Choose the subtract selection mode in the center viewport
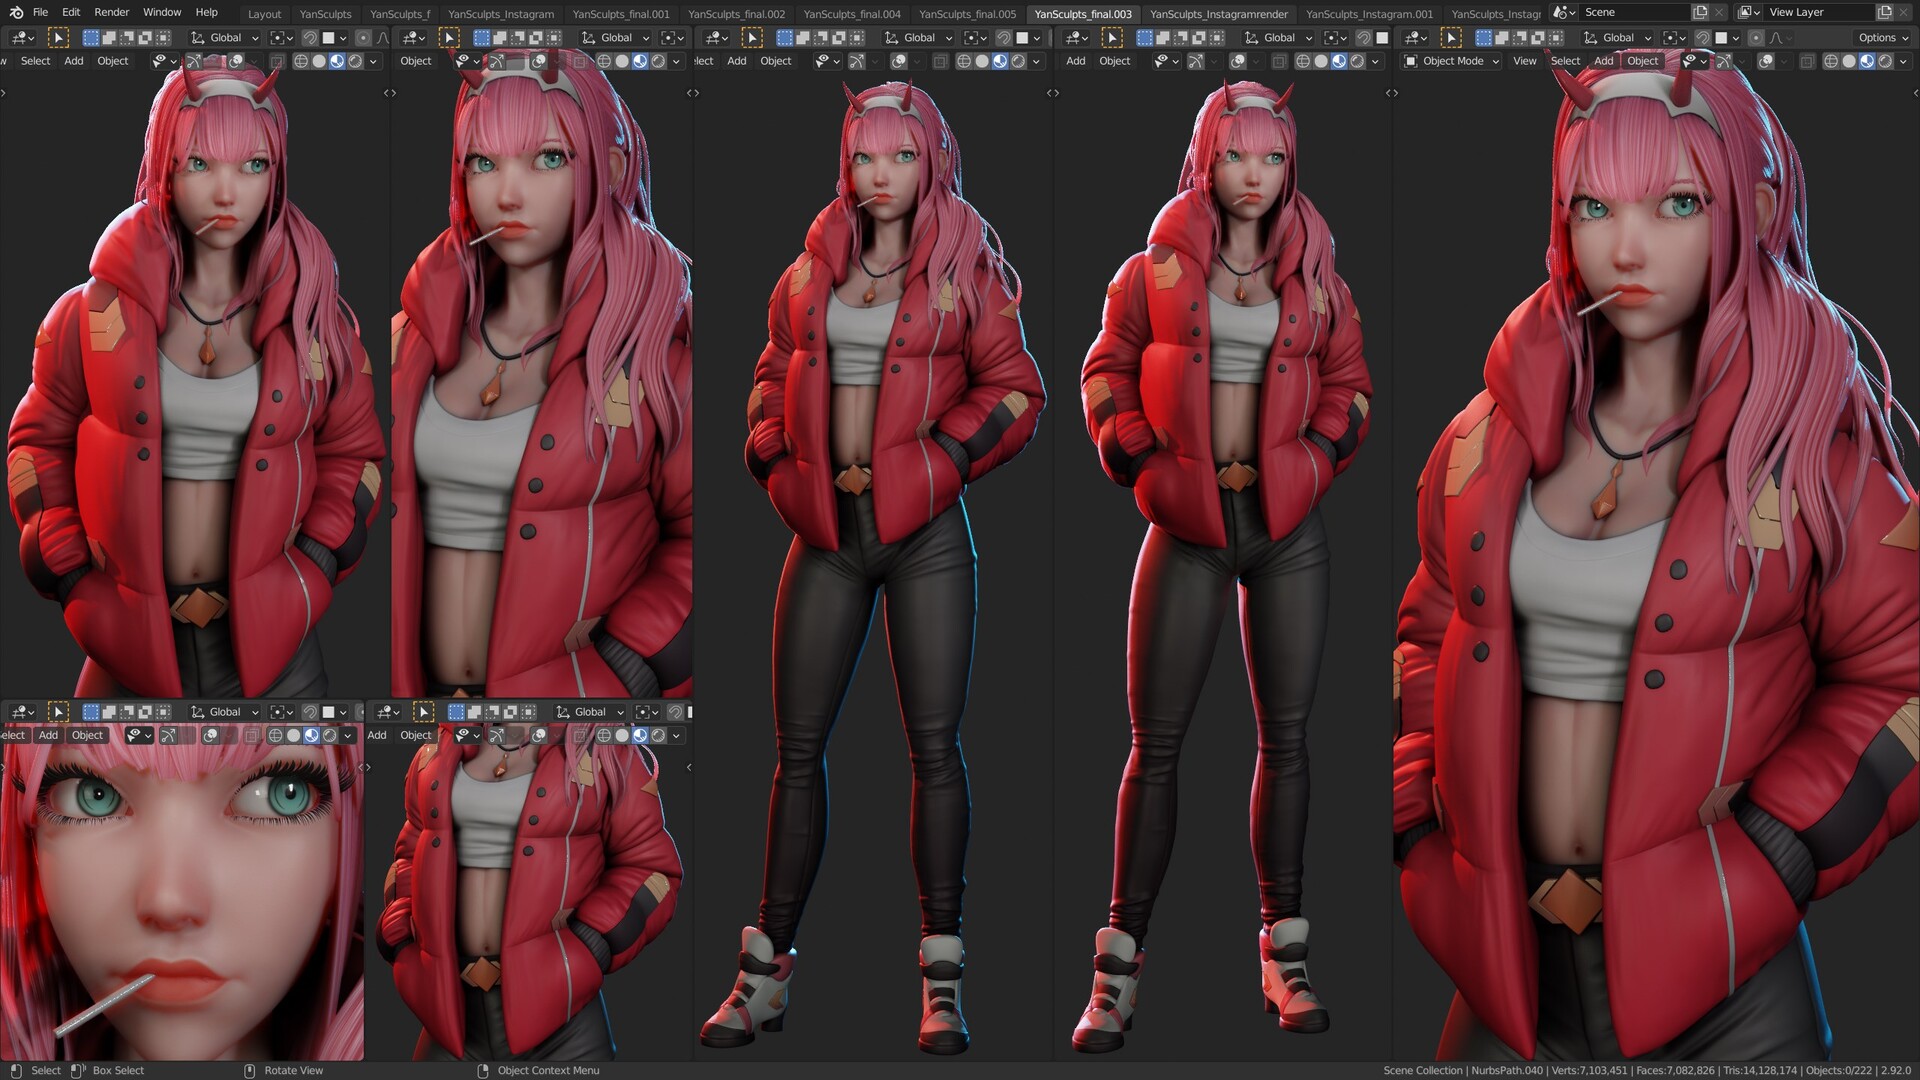The image size is (1920, 1080). pos(821,38)
